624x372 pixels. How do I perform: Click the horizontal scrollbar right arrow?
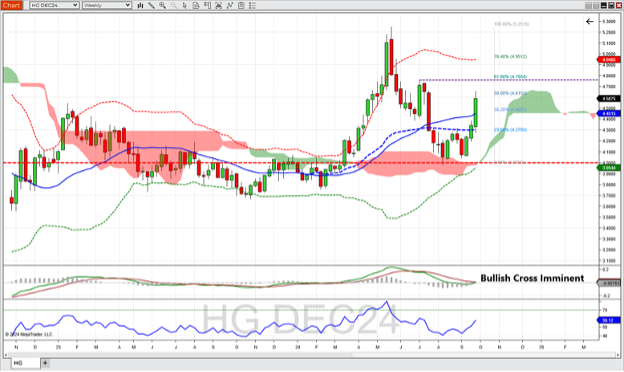(618, 354)
